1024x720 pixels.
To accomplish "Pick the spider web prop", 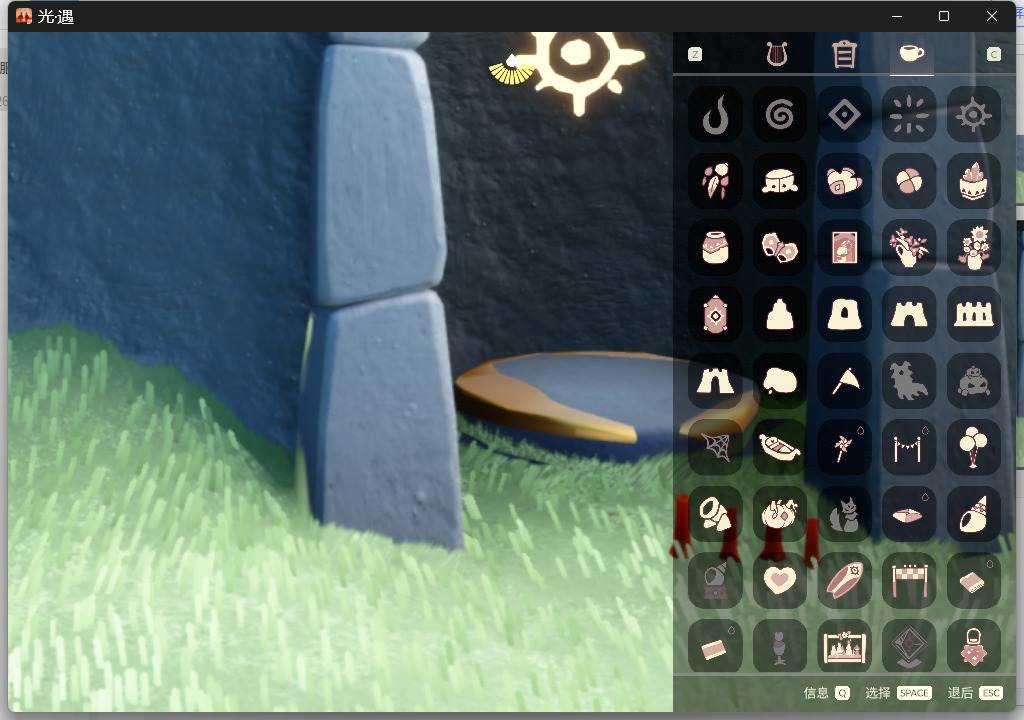I will coord(715,448).
